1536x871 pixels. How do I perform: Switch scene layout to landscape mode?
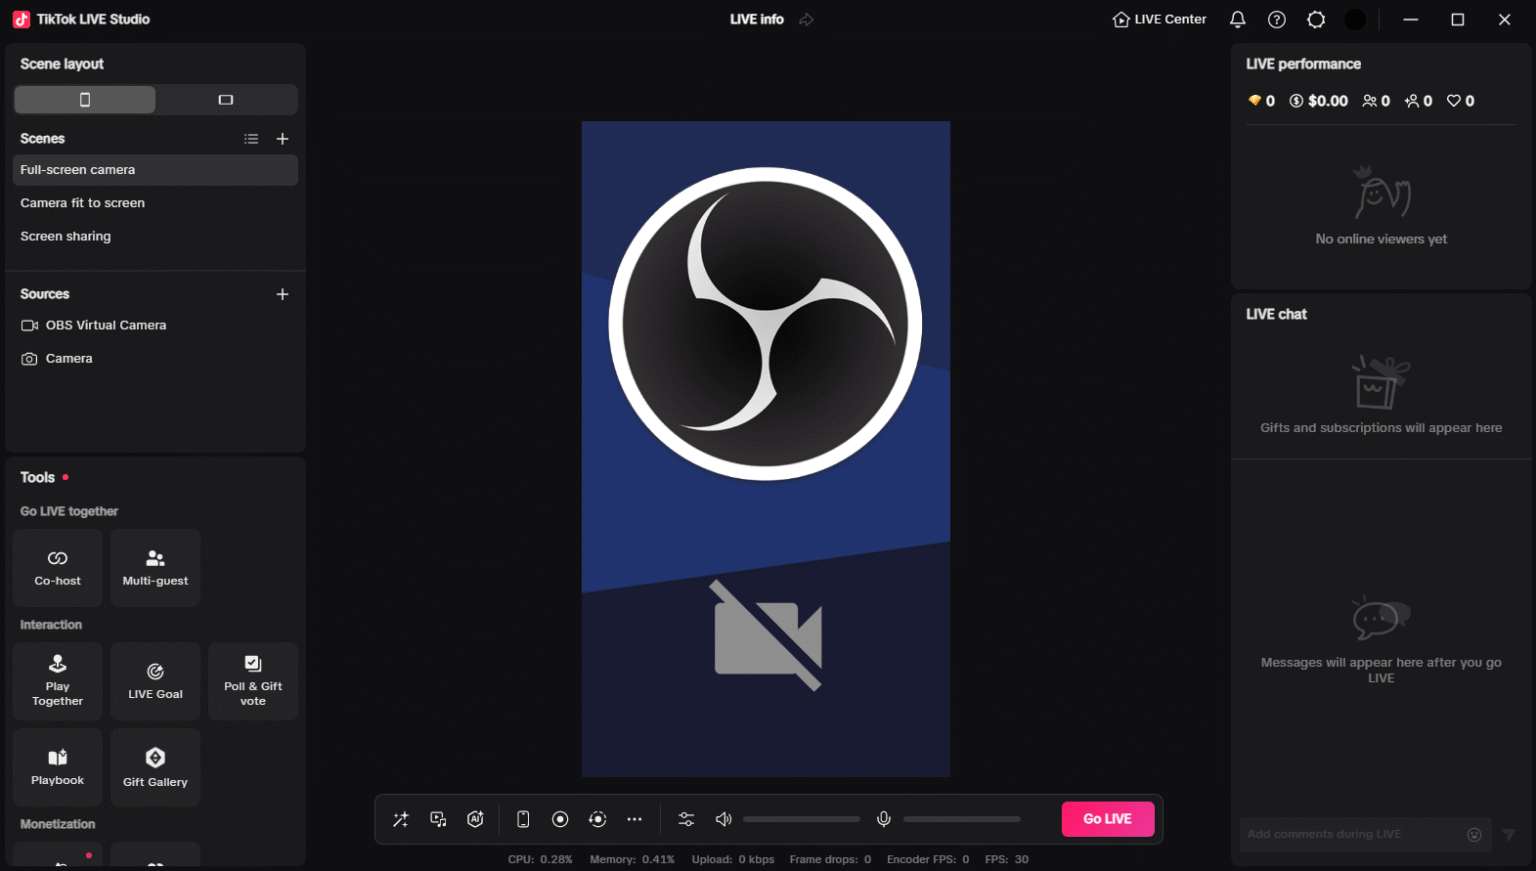[x=226, y=99]
